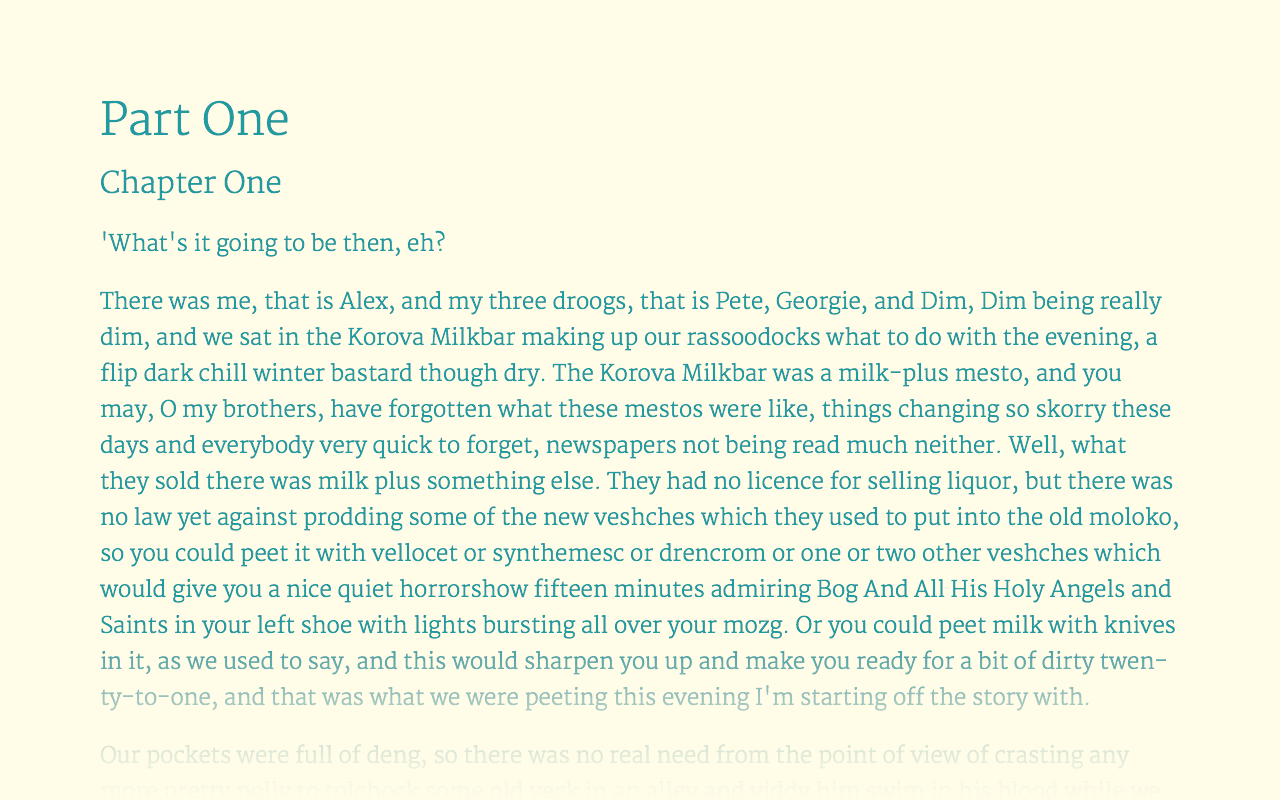Click the name "Alex" in the paragraph
The height and width of the screenshot is (800, 1280).
click(363, 301)
